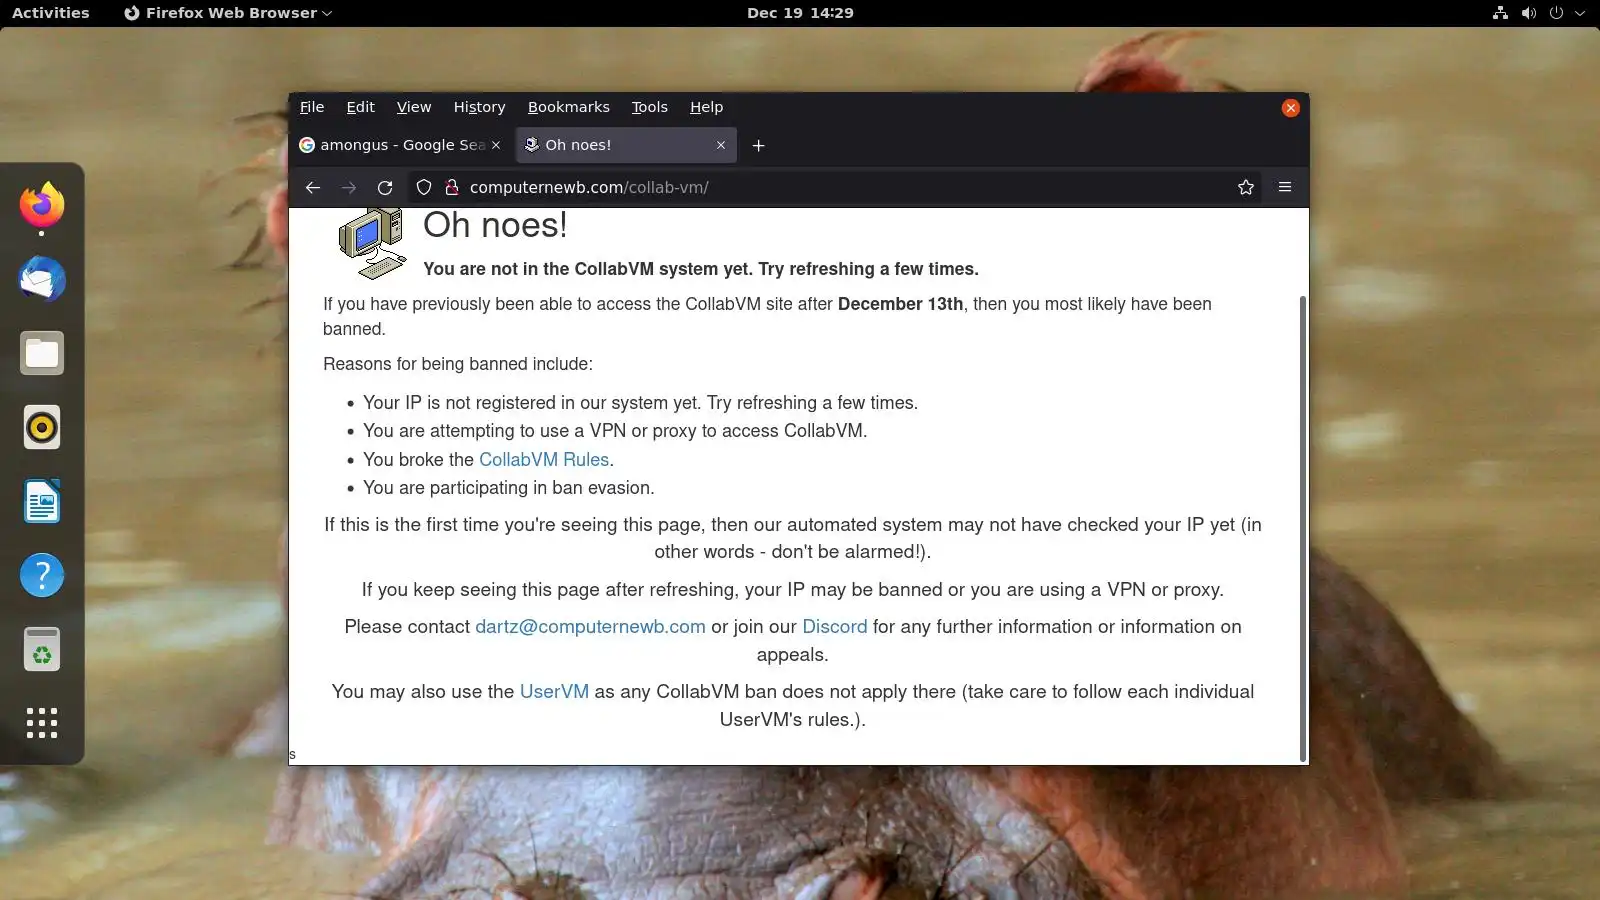Screen dimensions: 1600x900
Task: Open the Help menu
Action: (706, 107)
